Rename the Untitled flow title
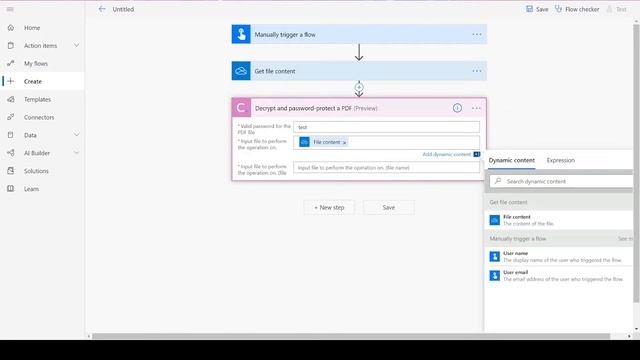The width and height of the screenshot is (640, 360). click(123, 9)
